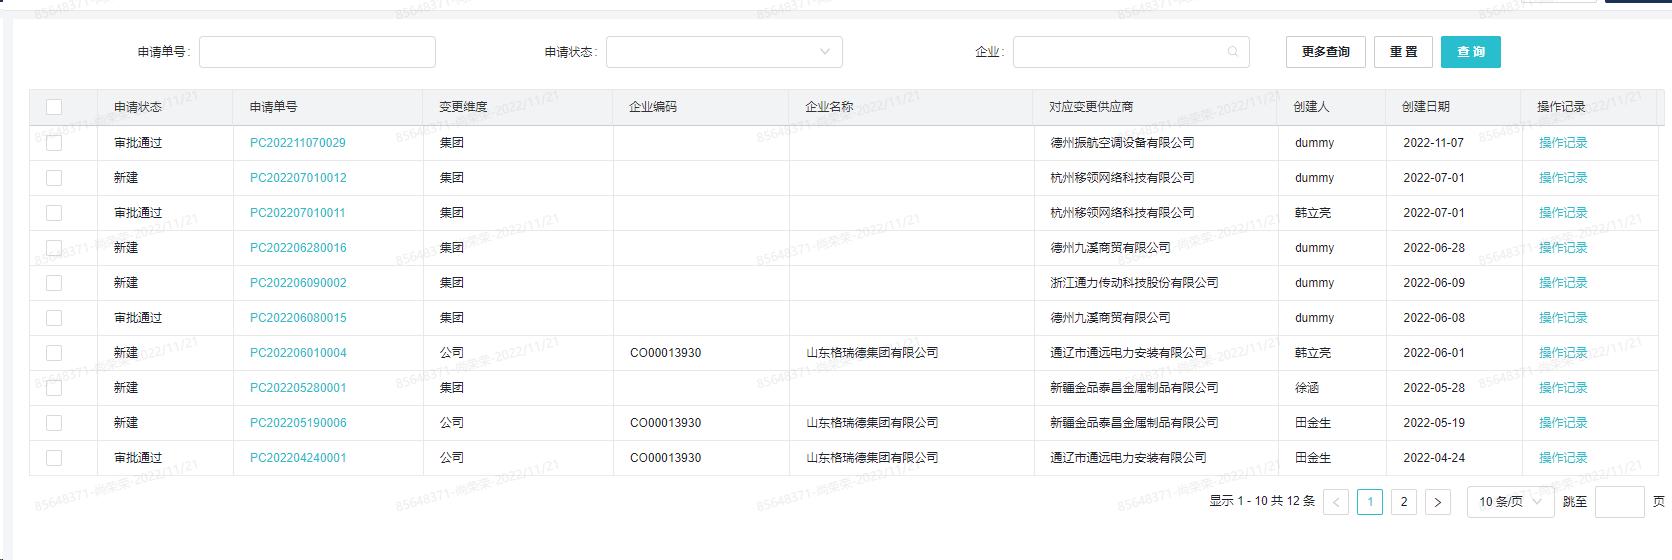Focus the 申请单号 input field
Image resolution: width=1672 pixels, height=560 pixels.
(x=317, y=52)
